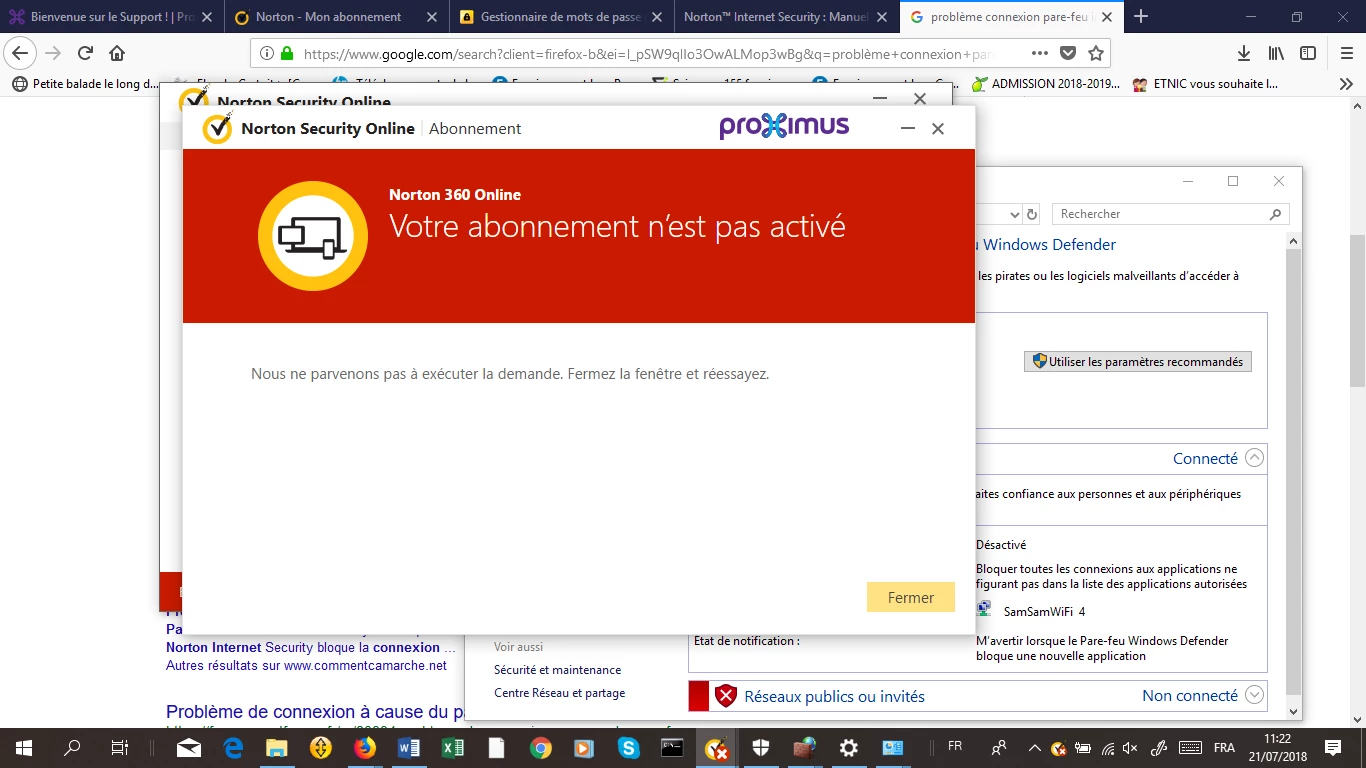Viewport: 1366px width, 768px height.
Task: Switch to 'Norton - Mon abonnement' tab
Action: pyautogui.click(x=335, y=17)
